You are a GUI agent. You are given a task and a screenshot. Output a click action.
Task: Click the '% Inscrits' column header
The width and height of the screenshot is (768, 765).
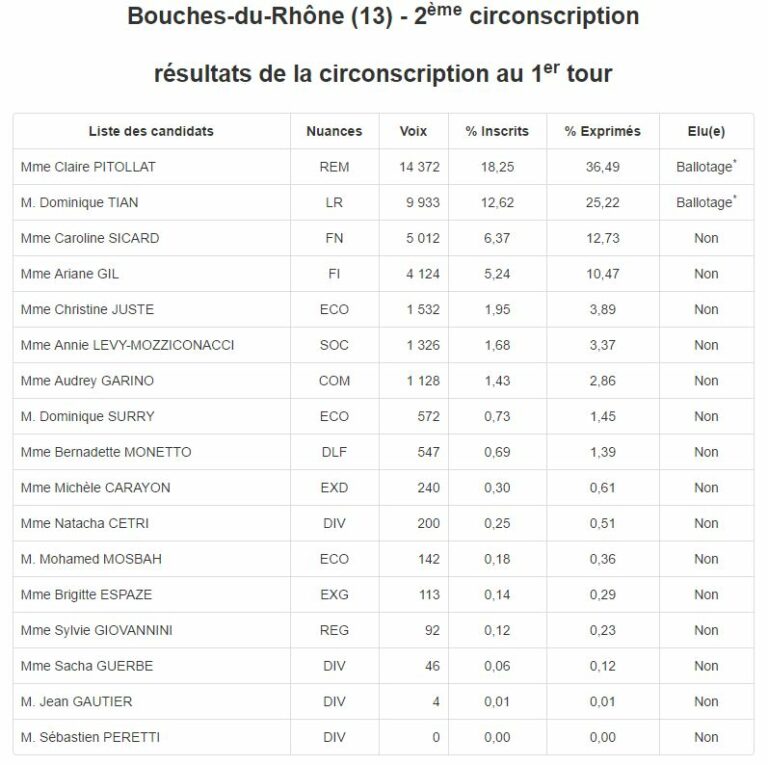coord(497,131)
